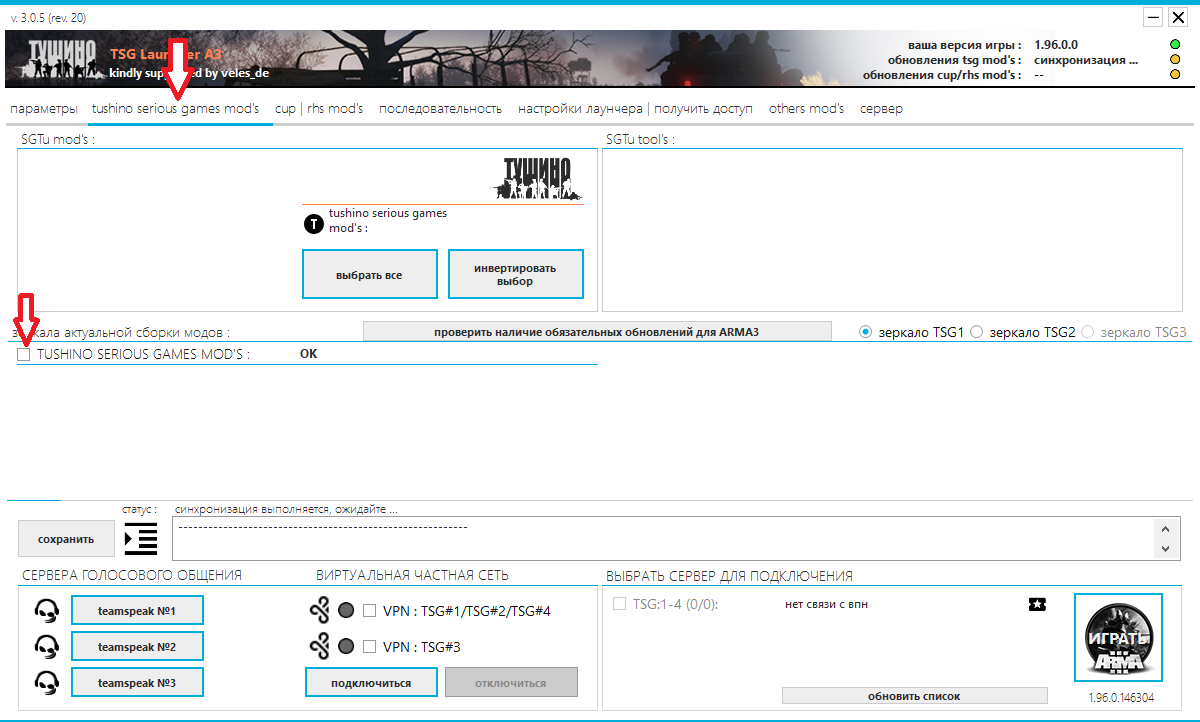This screenshot has width=1200, height=722.
Task: Select the зеркало TSG2 radio button
Action: click(x=977, y=331)
